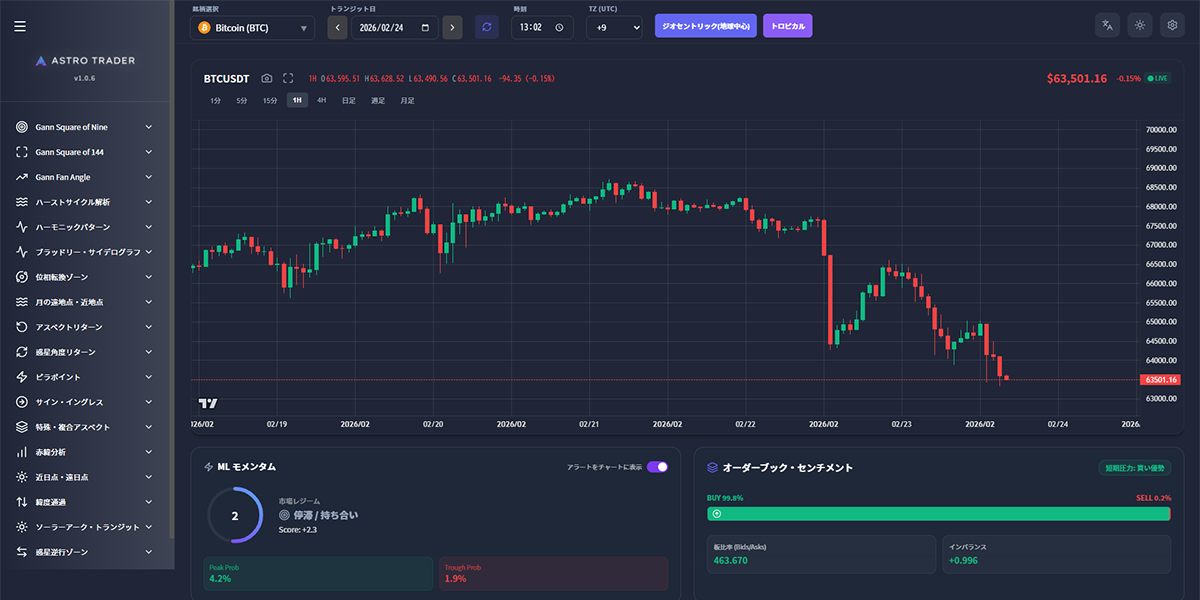Advance to the next transit date
1200x600 pixels.
click(452, 27)
